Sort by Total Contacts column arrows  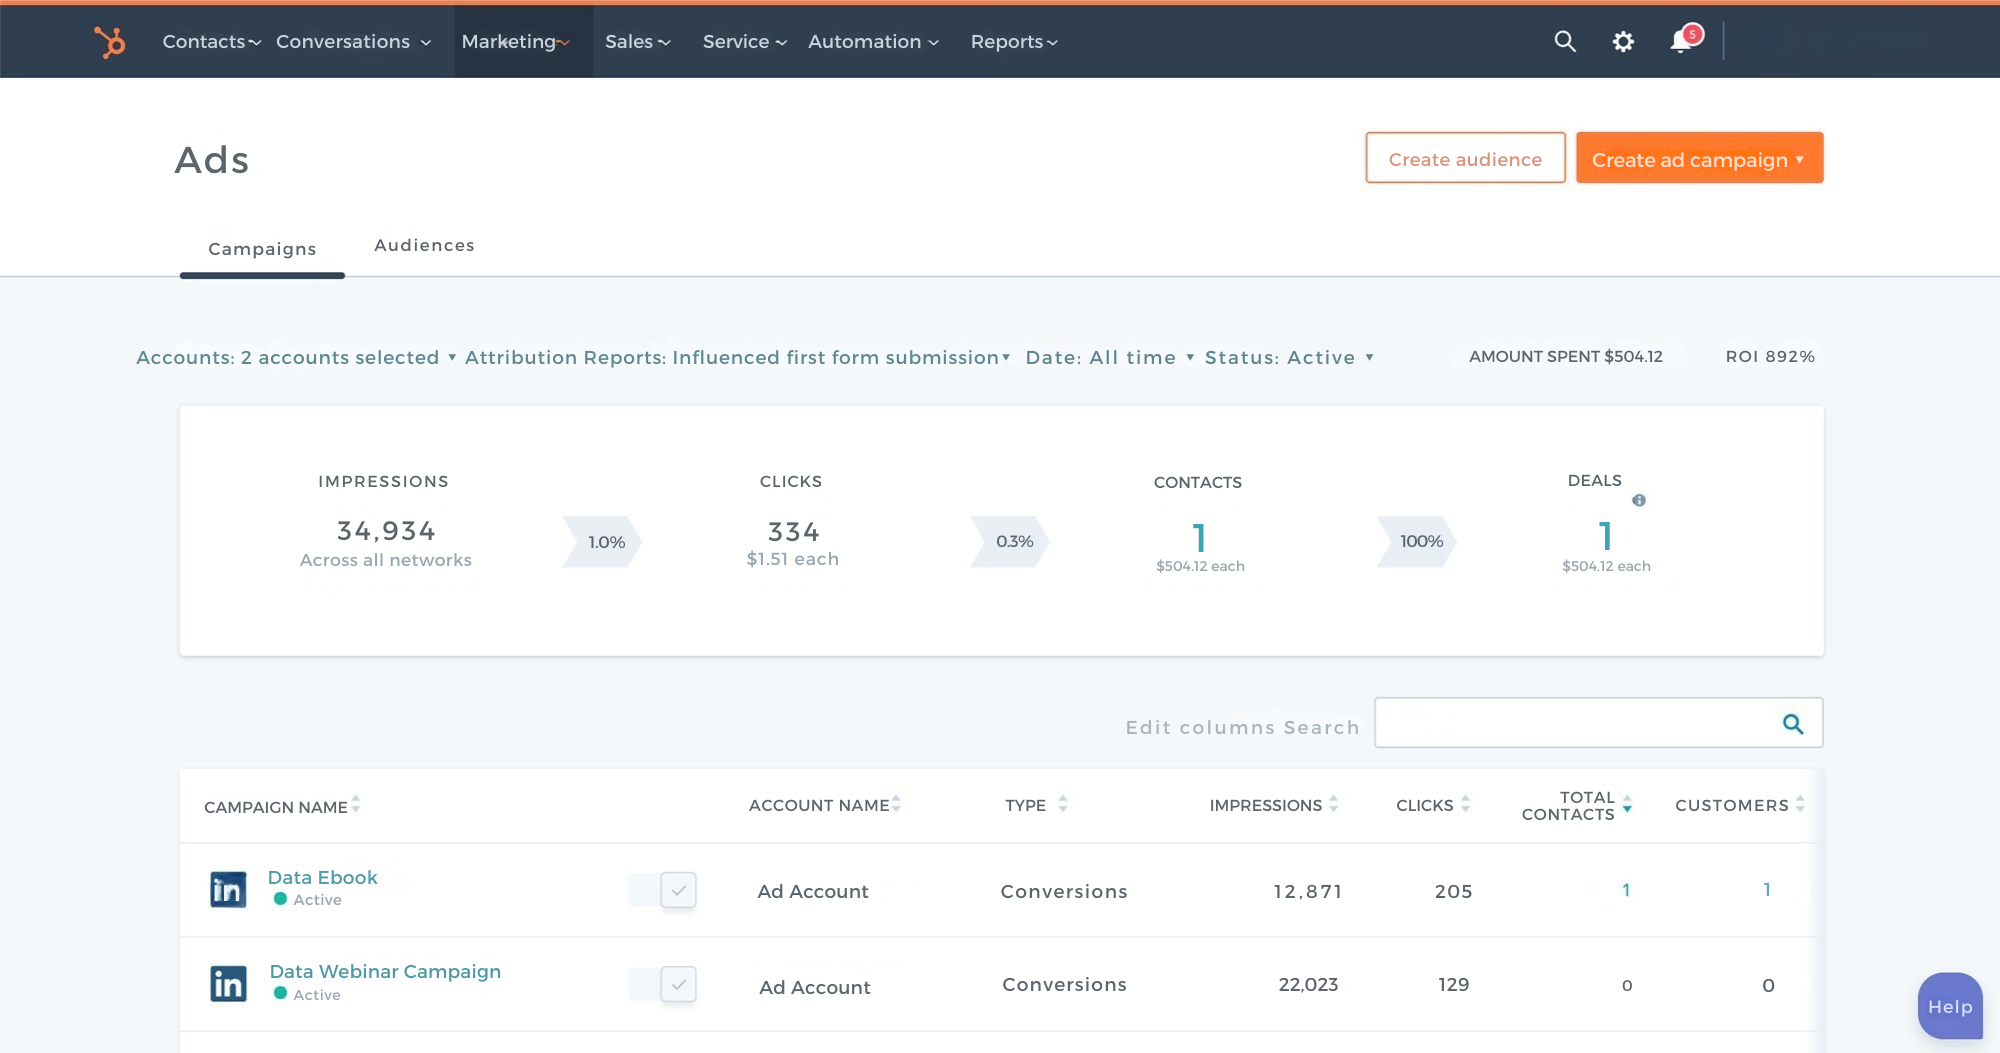point(1627,804)
